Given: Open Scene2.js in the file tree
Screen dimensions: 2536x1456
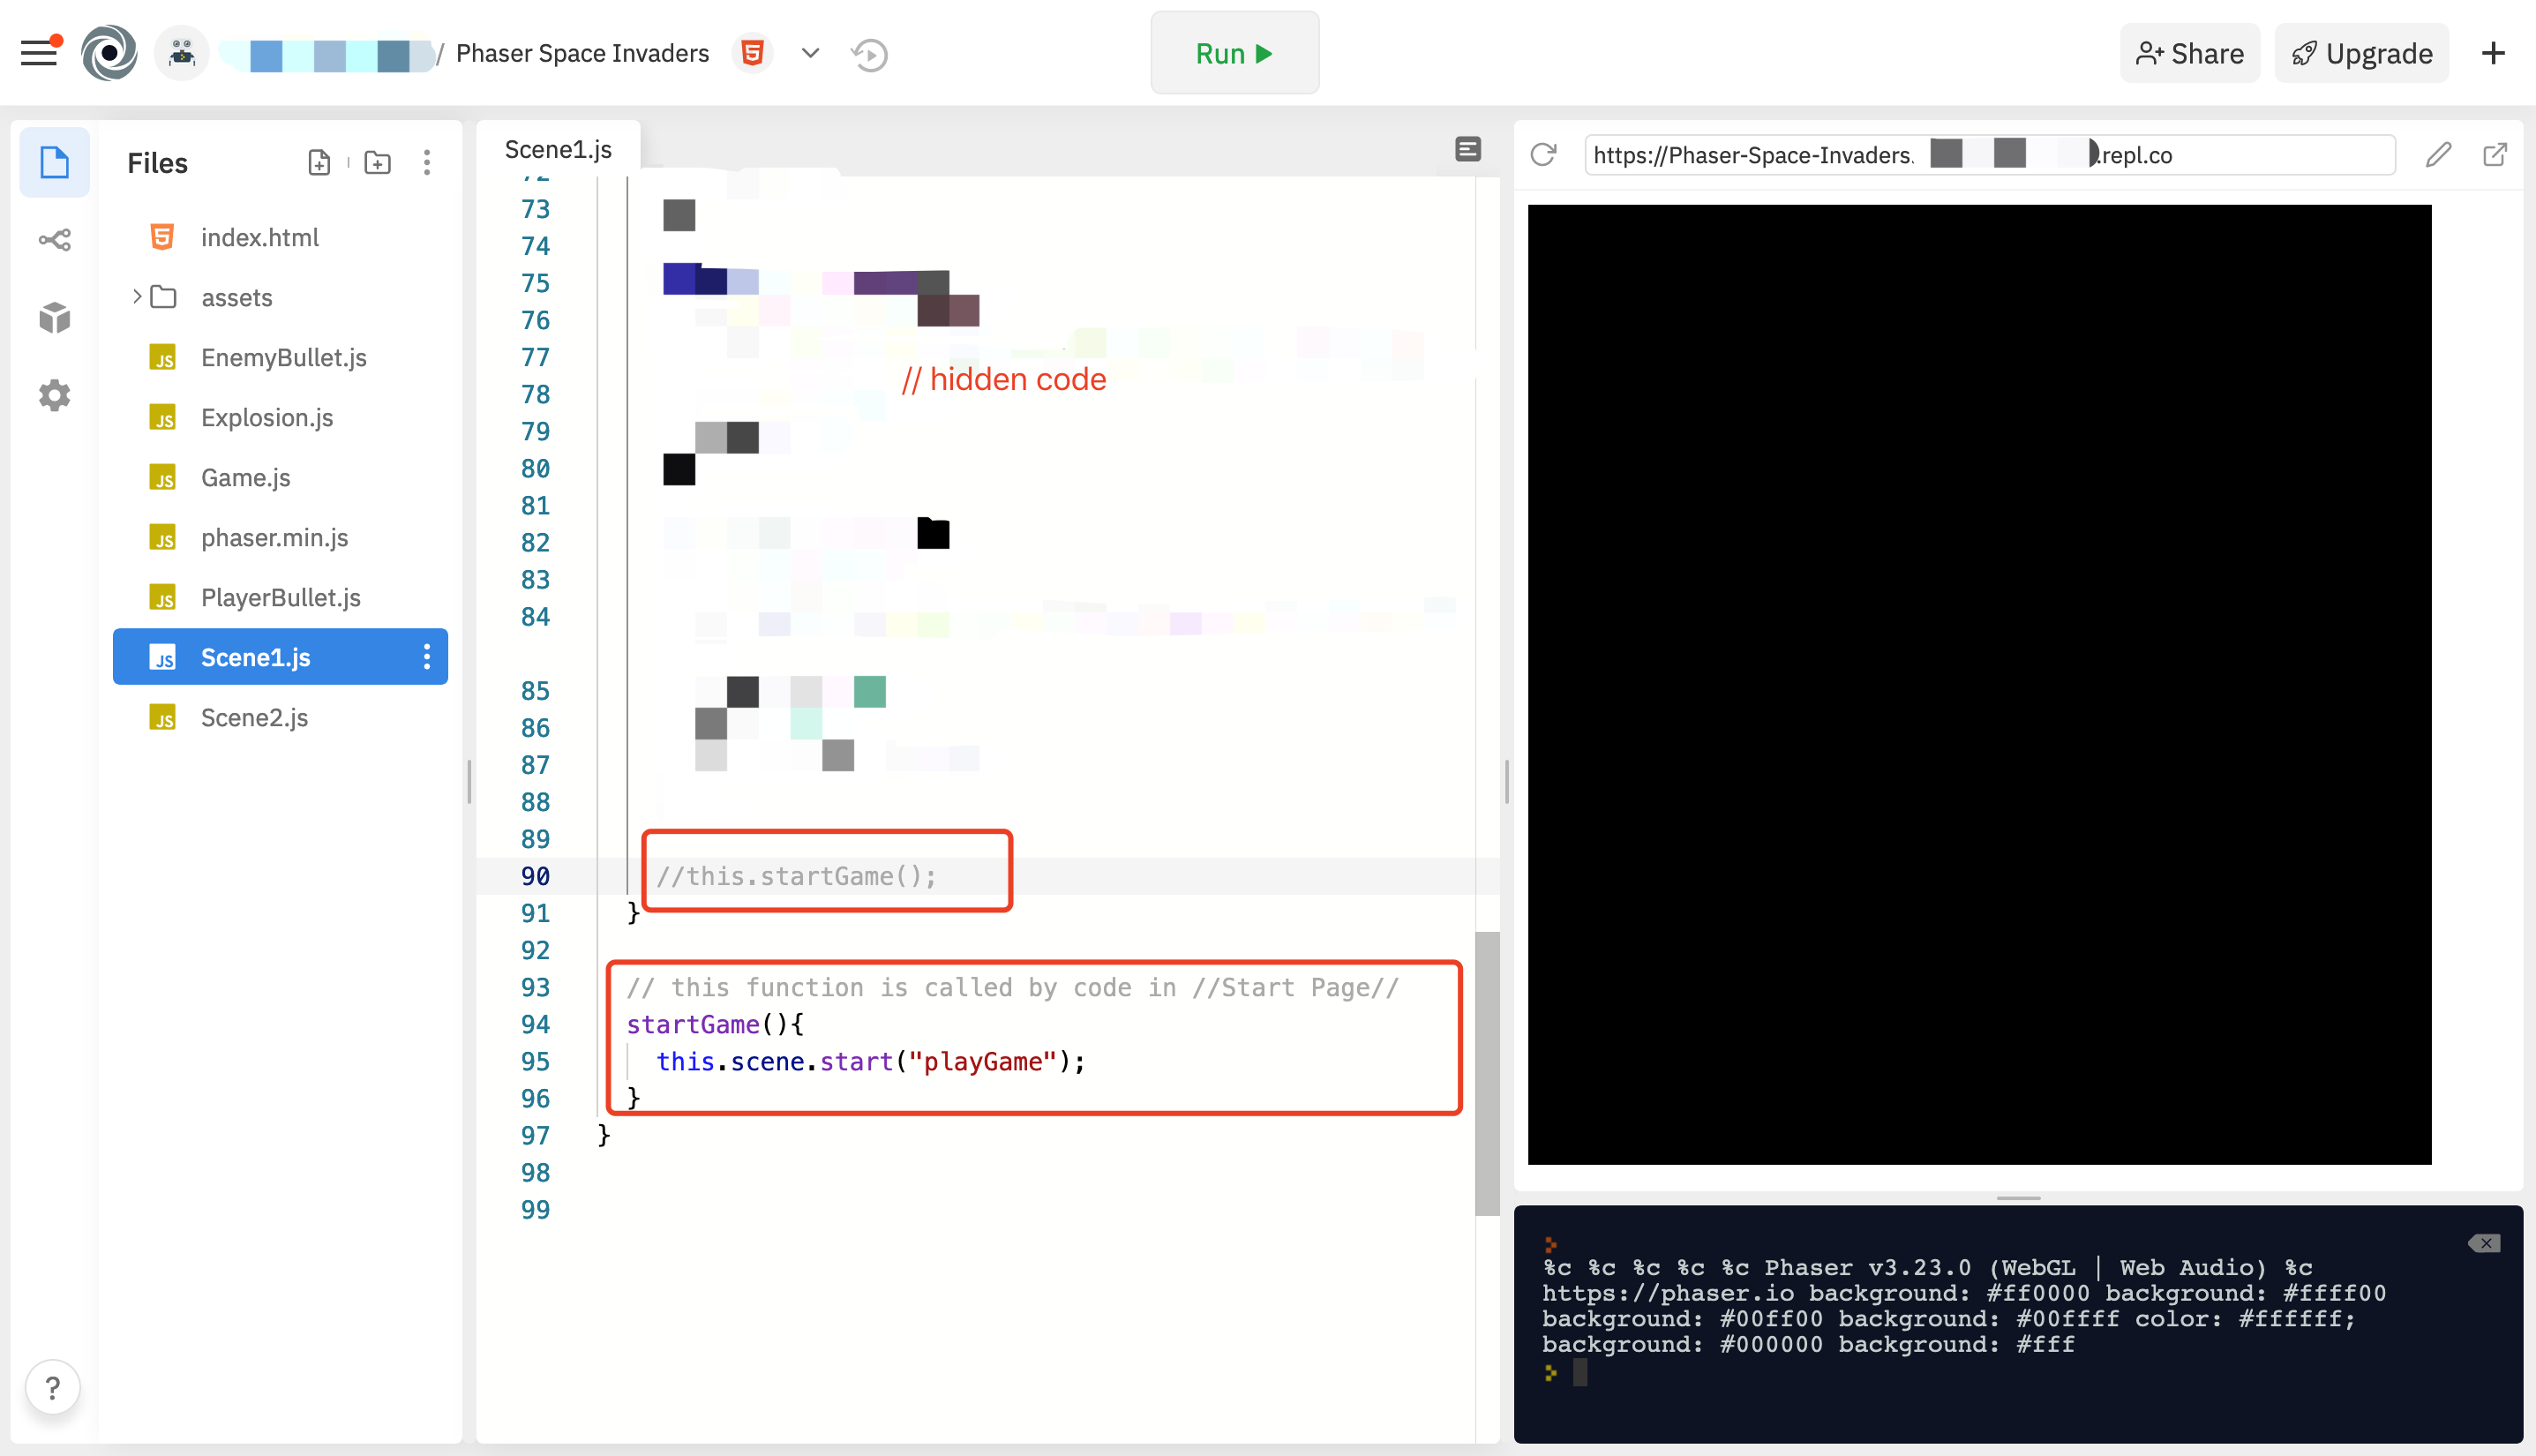Looking at the screenshot, I should (254, 717).
